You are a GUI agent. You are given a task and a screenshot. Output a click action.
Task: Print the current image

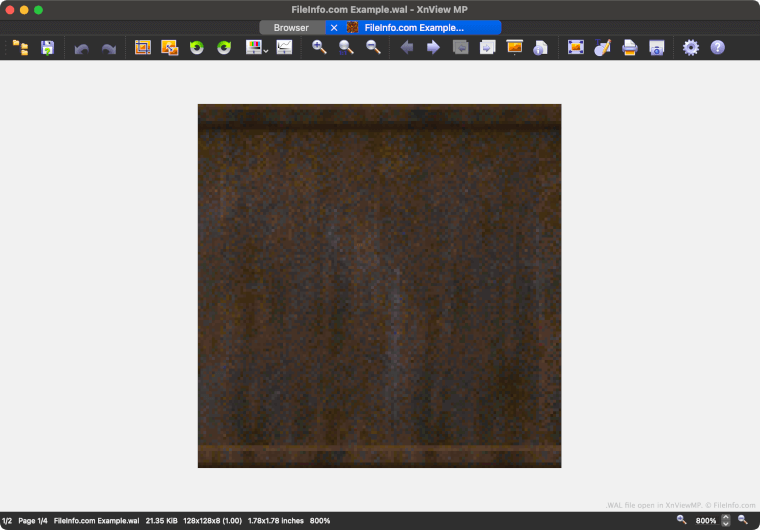pyautogui.click(x=630, y=47)
